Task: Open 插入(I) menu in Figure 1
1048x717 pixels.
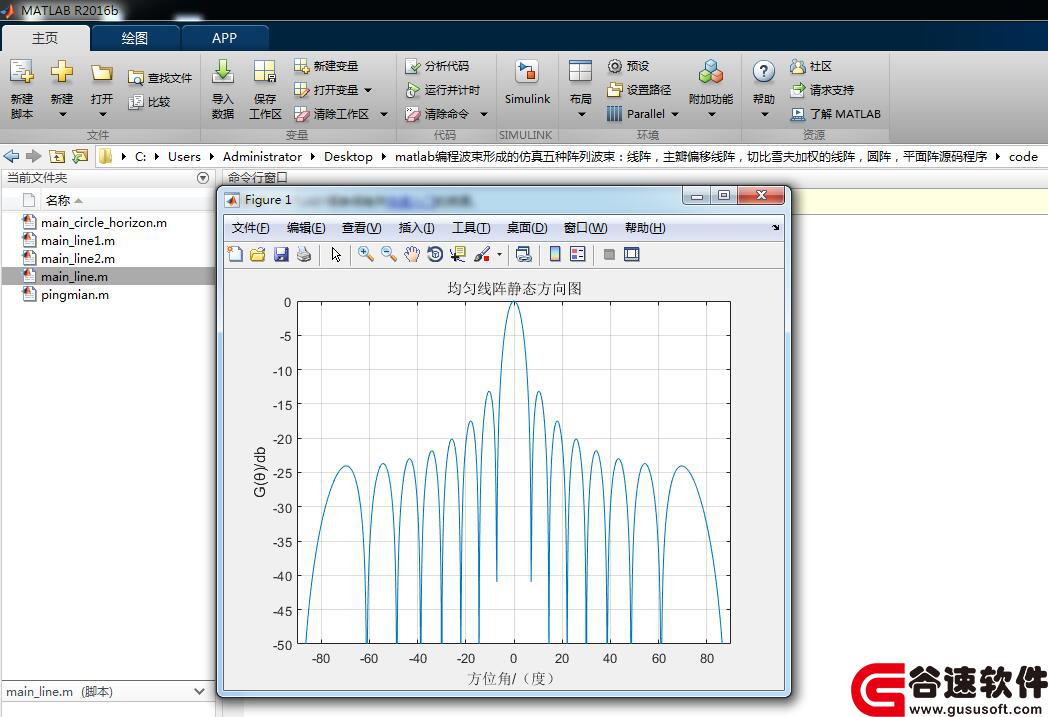Action: 416,228
